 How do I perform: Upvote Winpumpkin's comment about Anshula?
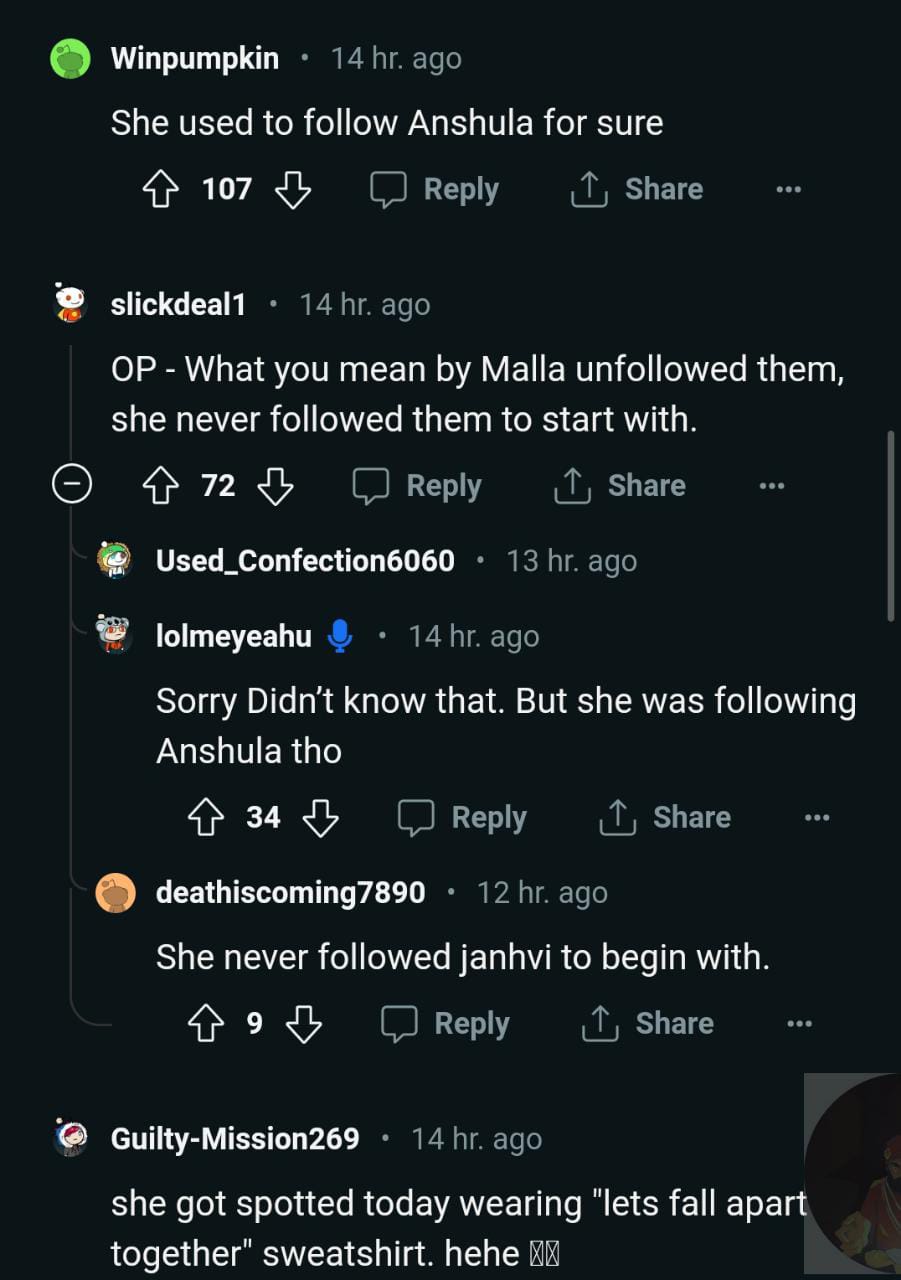click(162, 189)
